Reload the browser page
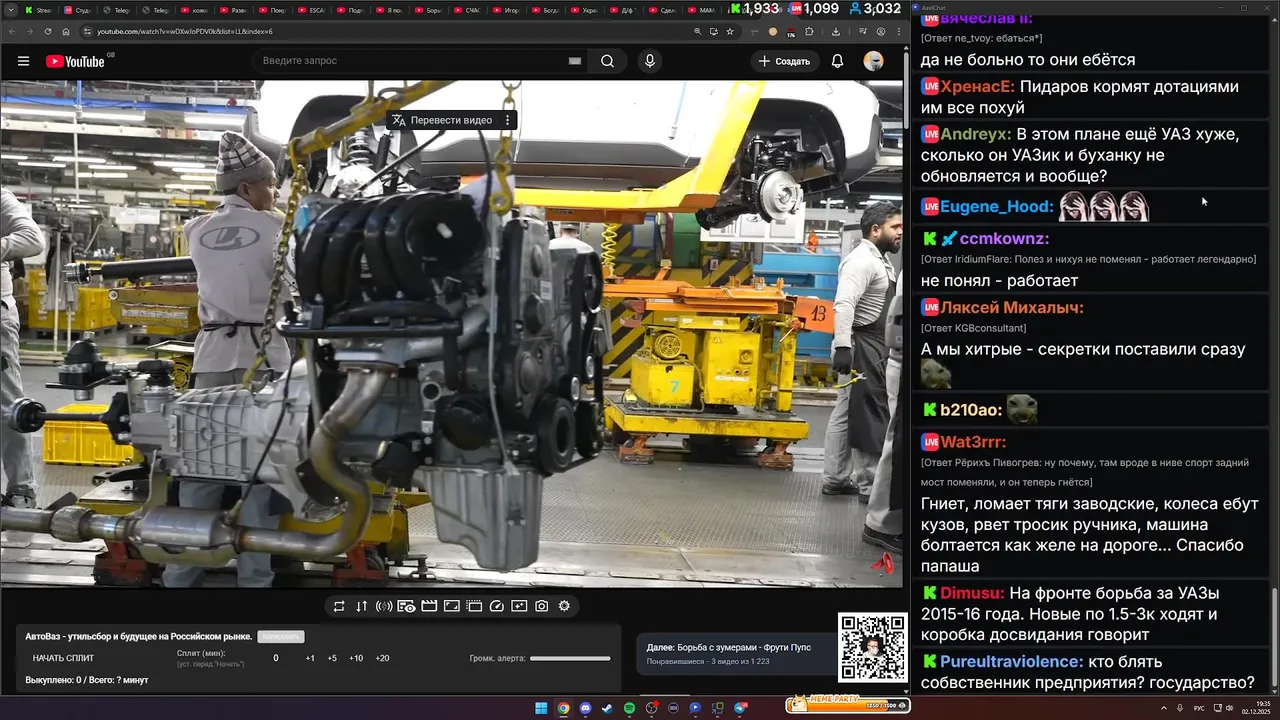 (x=48, y=31)
